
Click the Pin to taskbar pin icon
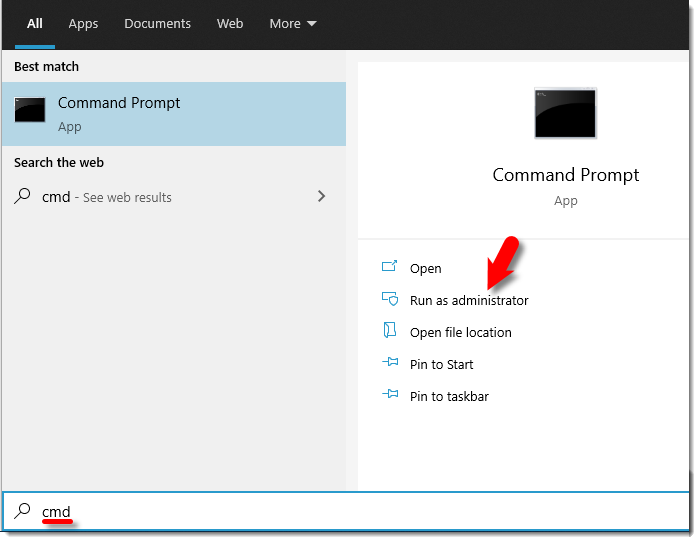390,396
